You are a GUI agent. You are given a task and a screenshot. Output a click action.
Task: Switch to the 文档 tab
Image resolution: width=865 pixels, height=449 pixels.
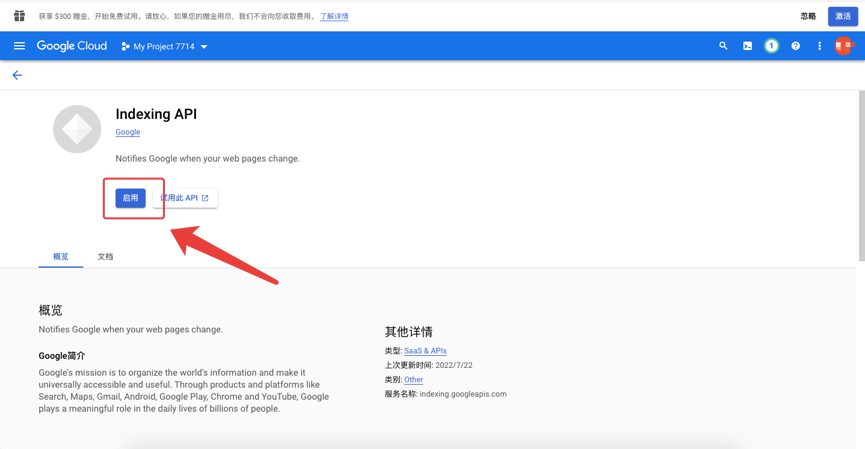105,257
